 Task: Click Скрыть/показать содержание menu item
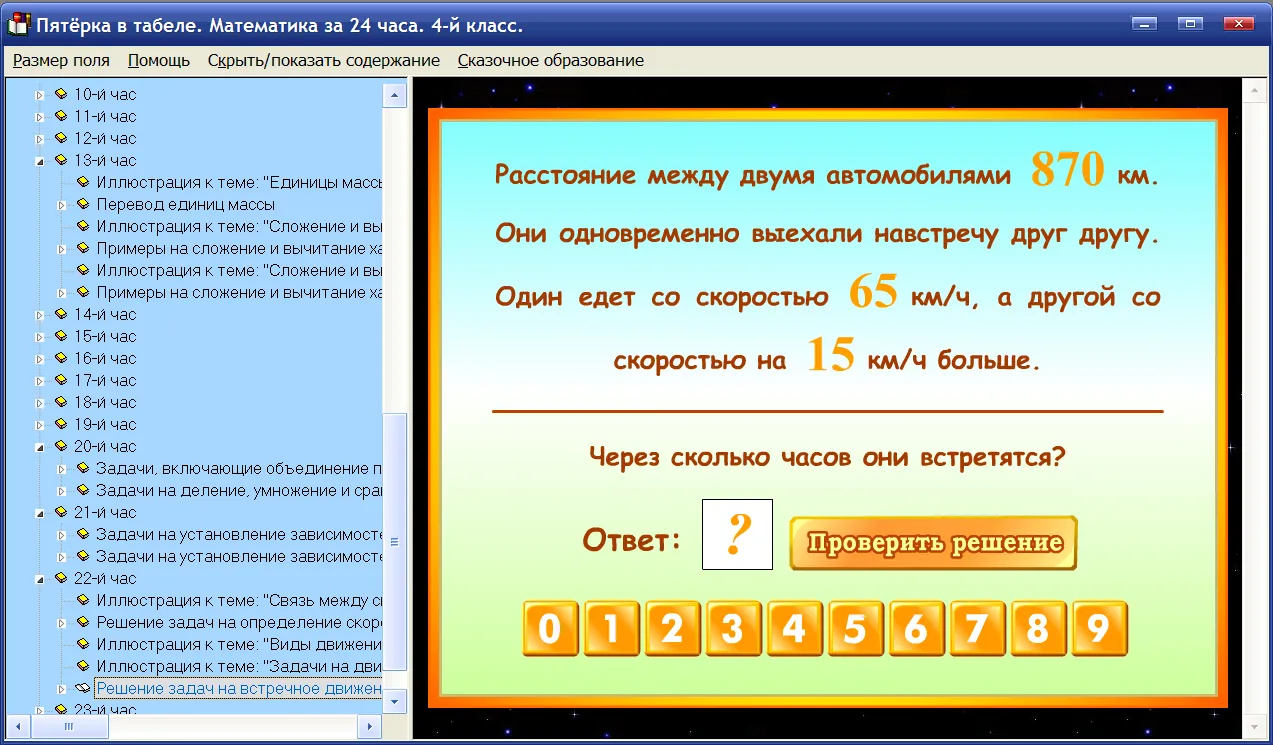click(324, 60)
